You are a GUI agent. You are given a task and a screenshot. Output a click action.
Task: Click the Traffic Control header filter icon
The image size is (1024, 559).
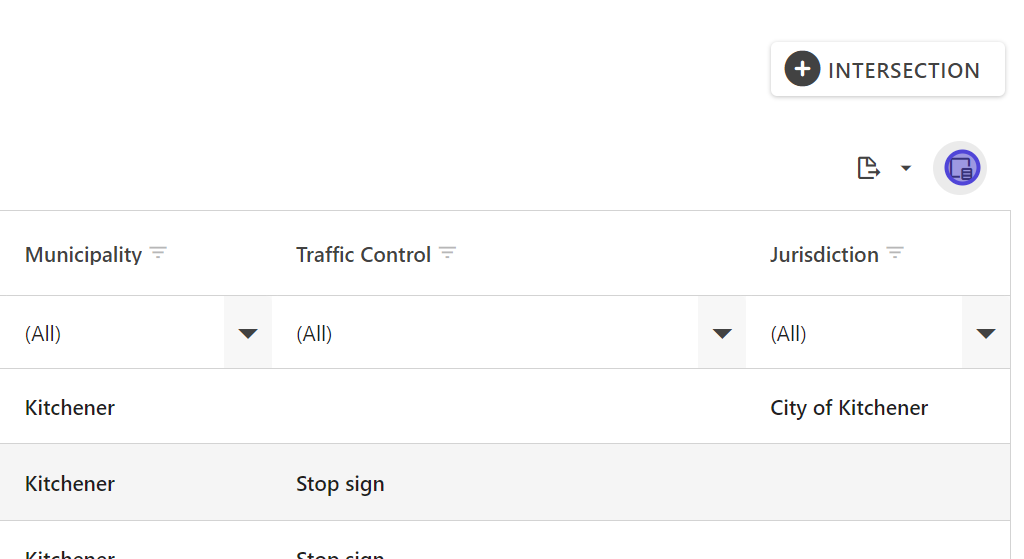point(447,254)
